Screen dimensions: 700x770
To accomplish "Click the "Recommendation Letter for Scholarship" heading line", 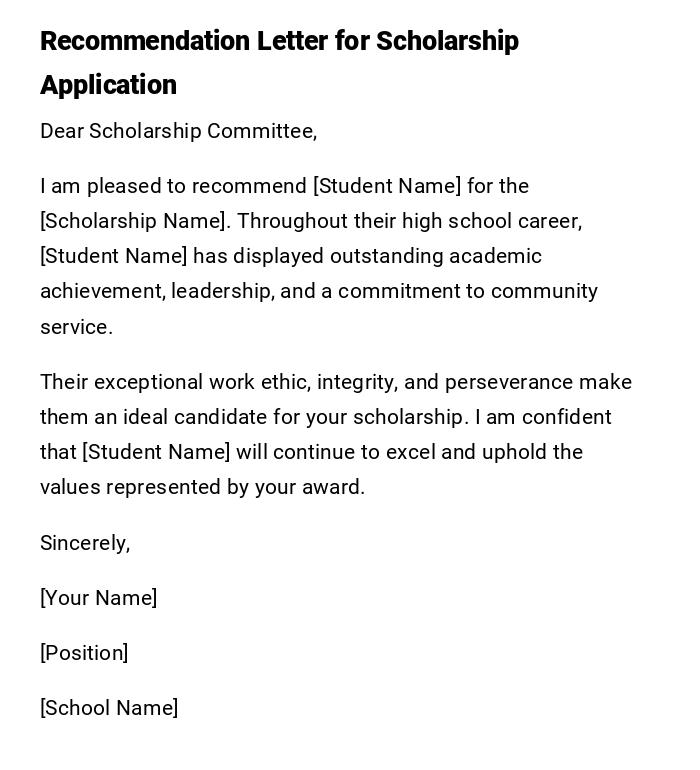I will point(279,42).
